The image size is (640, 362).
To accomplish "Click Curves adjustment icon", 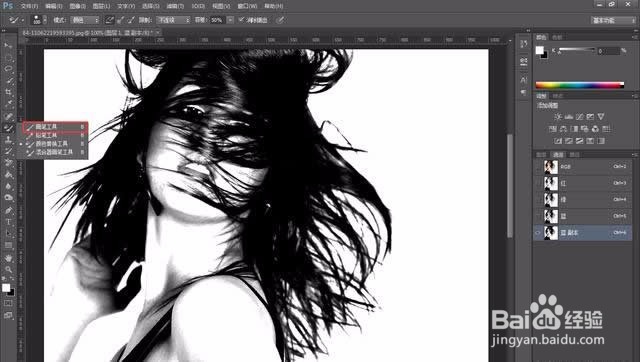I will click(579, 117).
